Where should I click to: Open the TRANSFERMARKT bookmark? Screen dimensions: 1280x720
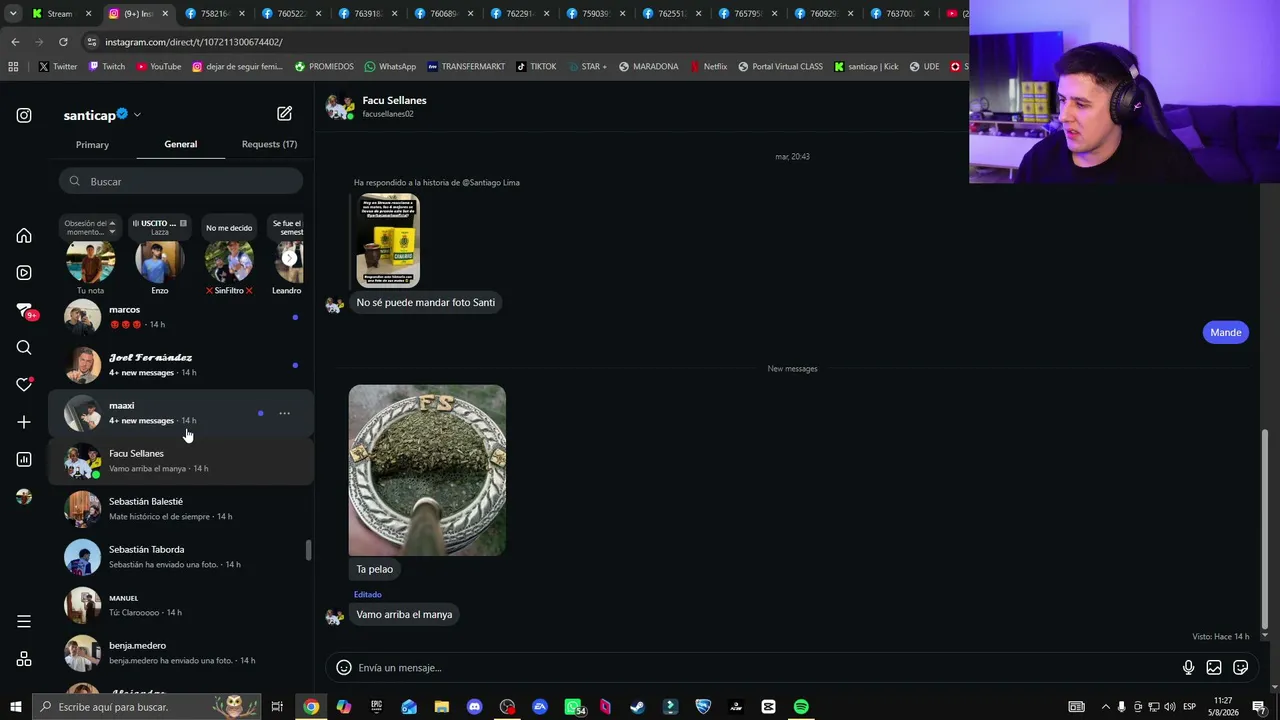[x=466, y=67]
